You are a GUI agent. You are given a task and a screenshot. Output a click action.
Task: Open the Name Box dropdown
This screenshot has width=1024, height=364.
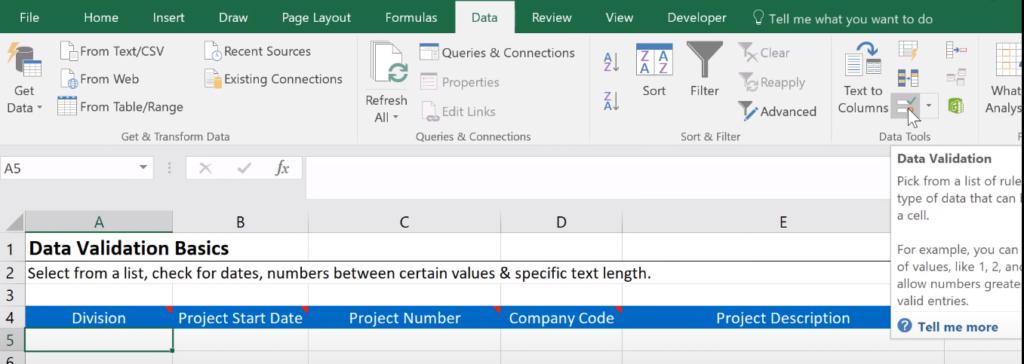143,169
